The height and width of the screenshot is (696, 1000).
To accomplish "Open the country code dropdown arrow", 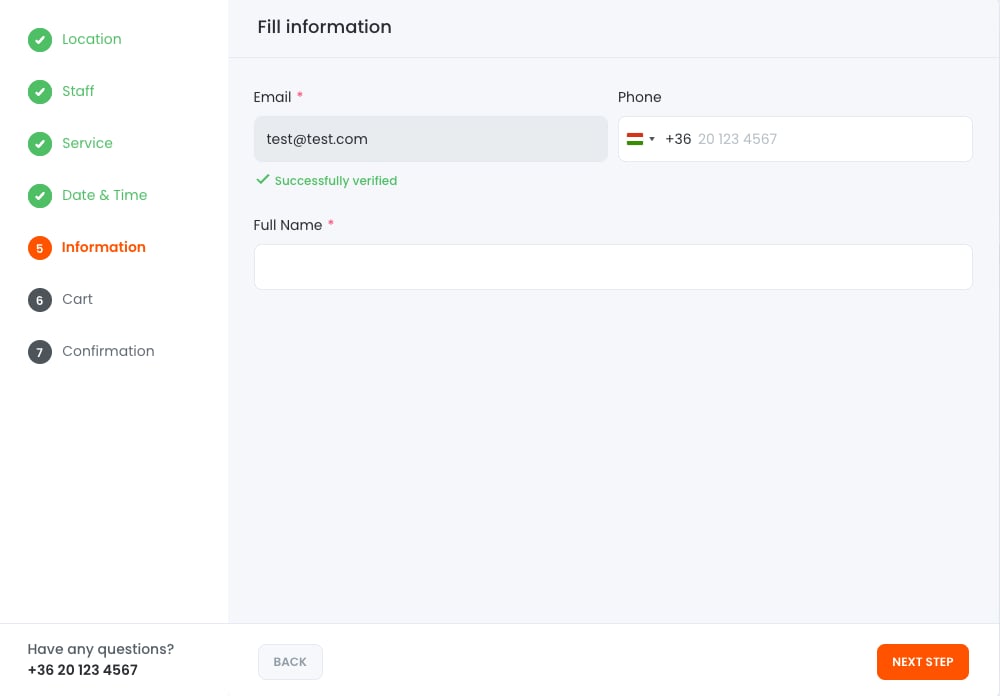I will point(652,139).
